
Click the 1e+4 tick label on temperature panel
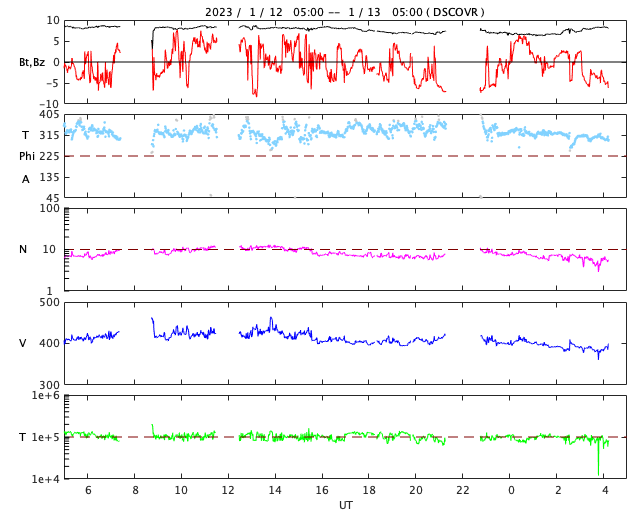pyautogui.click(x=46, y=479)
